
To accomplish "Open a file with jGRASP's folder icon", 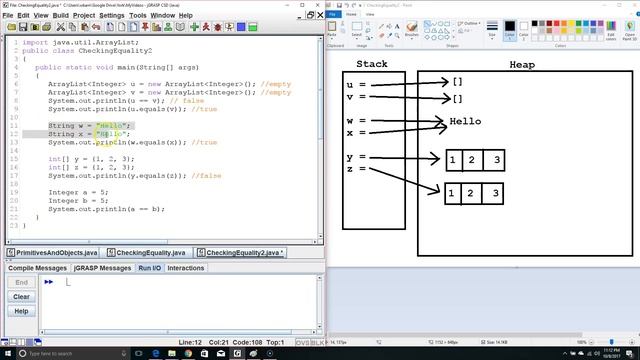I will coord(11,27).
